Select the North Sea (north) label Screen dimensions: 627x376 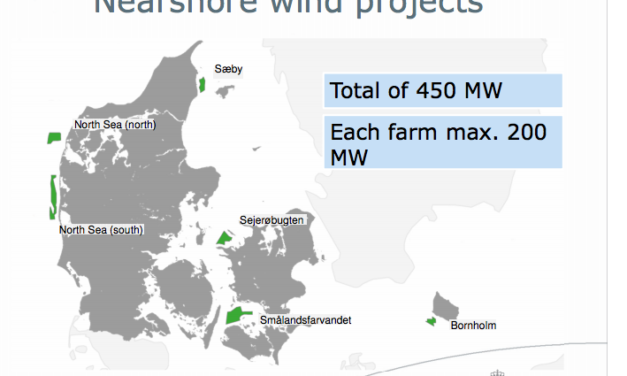point(115,124)
